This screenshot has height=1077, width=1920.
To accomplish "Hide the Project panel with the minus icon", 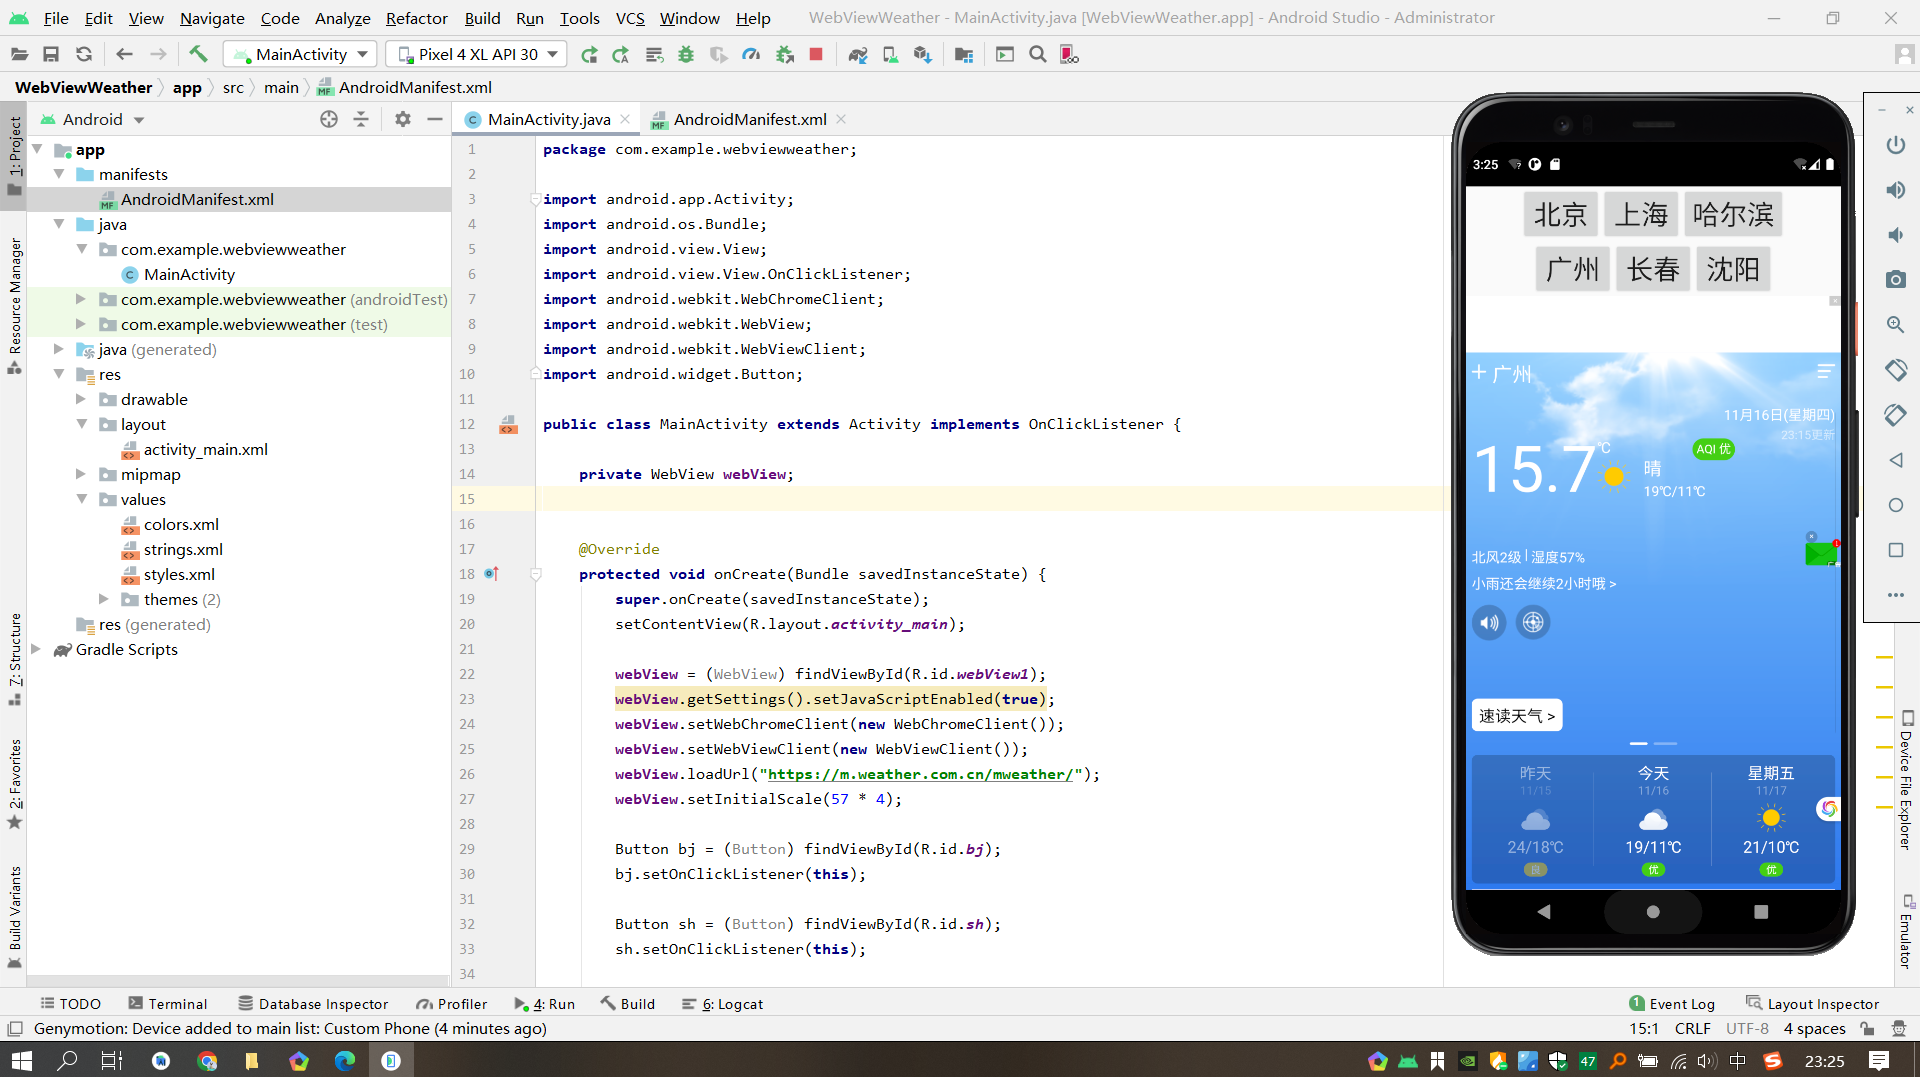I will [435, 119].
